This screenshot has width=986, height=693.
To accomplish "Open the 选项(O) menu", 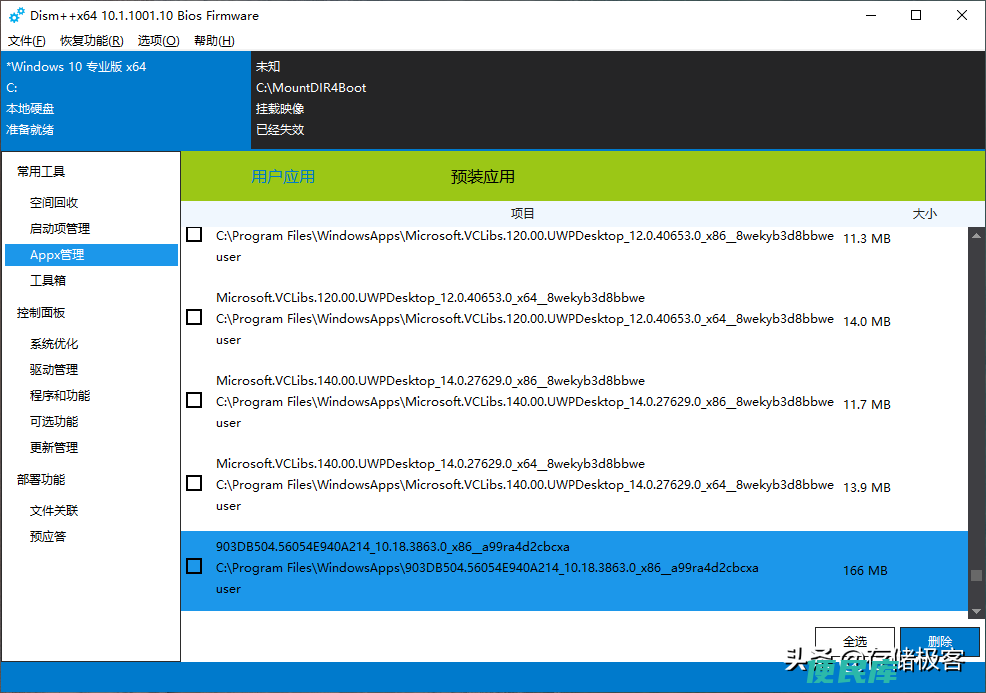I will point(158,41).
